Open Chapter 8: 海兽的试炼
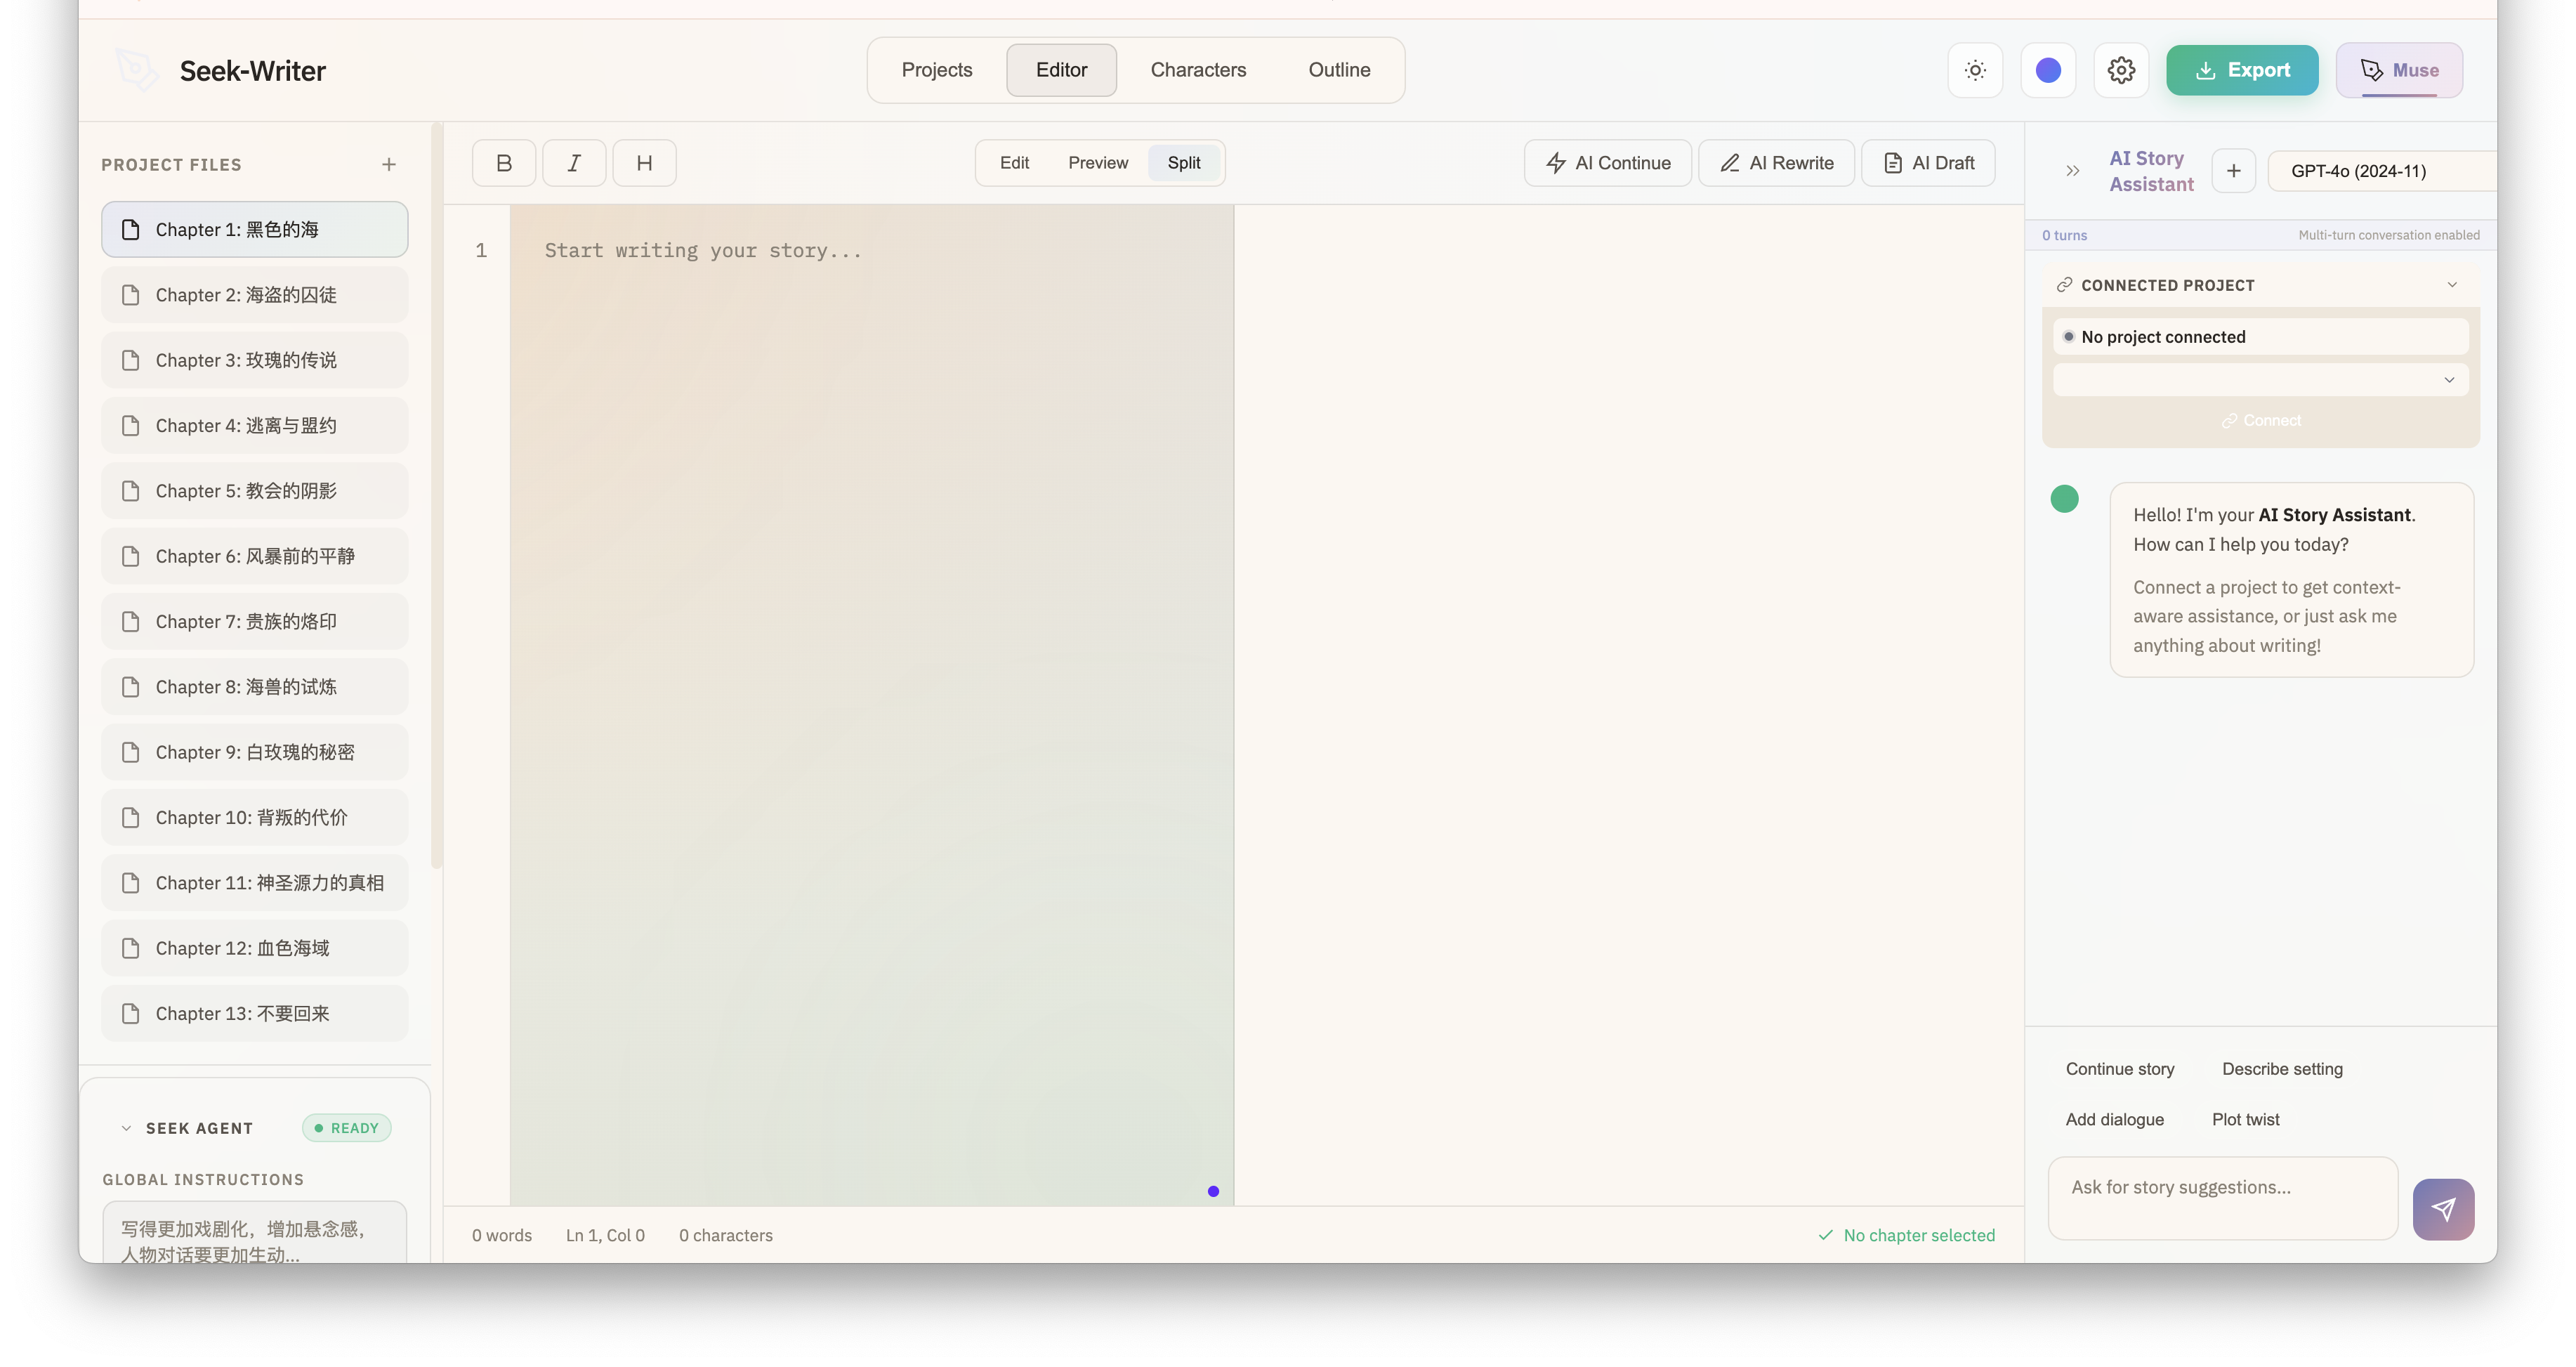Screen dimensions: 2576x1367 [254, 687]
